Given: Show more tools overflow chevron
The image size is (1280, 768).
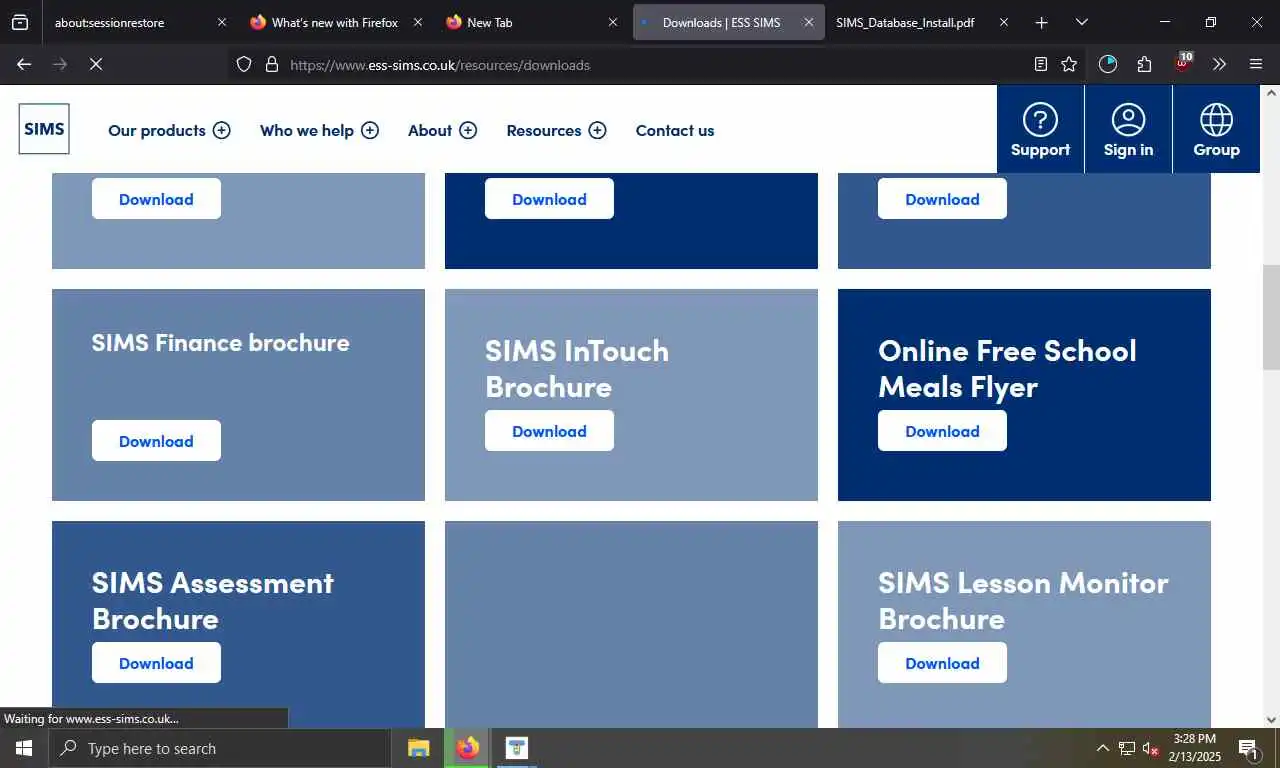Looking at the screenshot, I should pyautogui.click(x=1219, y=64).
